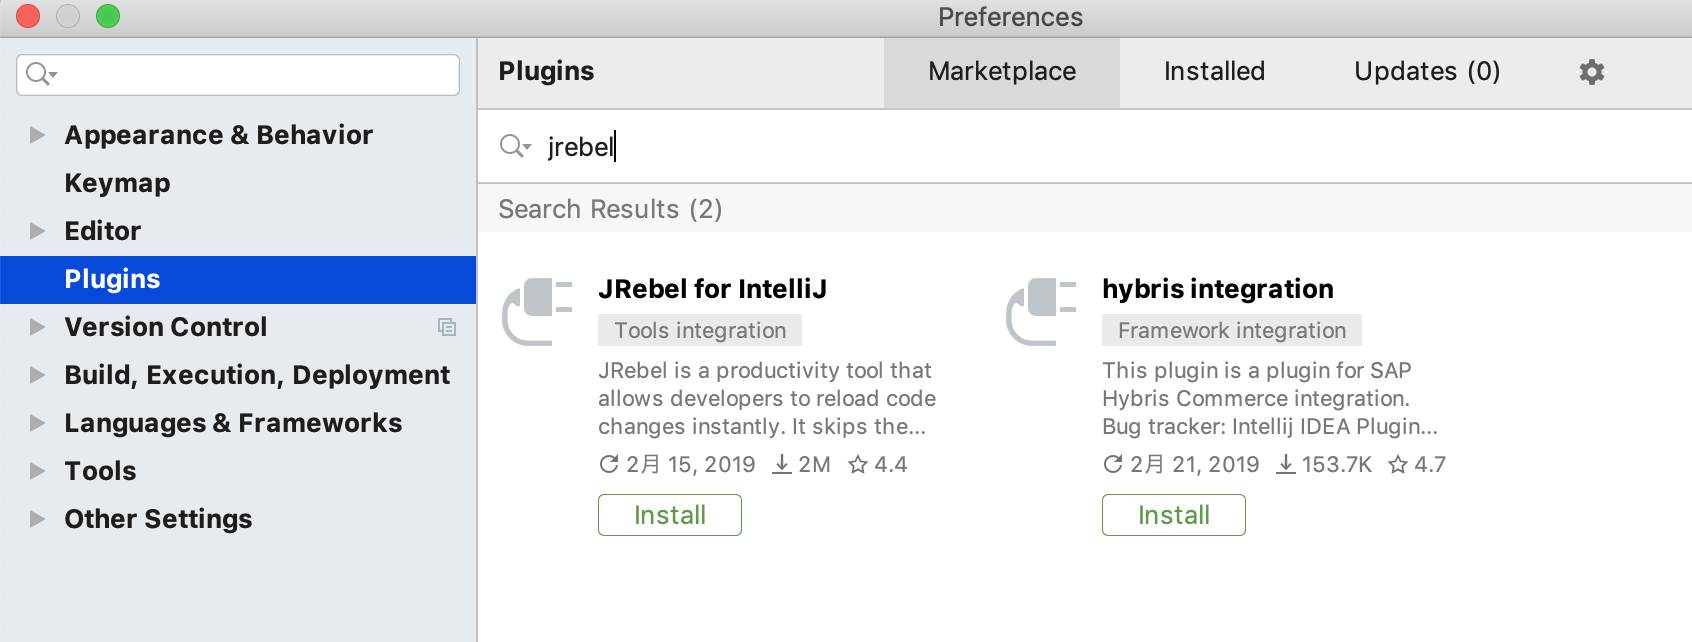Select Other Settings in the sidebar
Viewport: 1692px width, 642px height.
coord(158,519)
